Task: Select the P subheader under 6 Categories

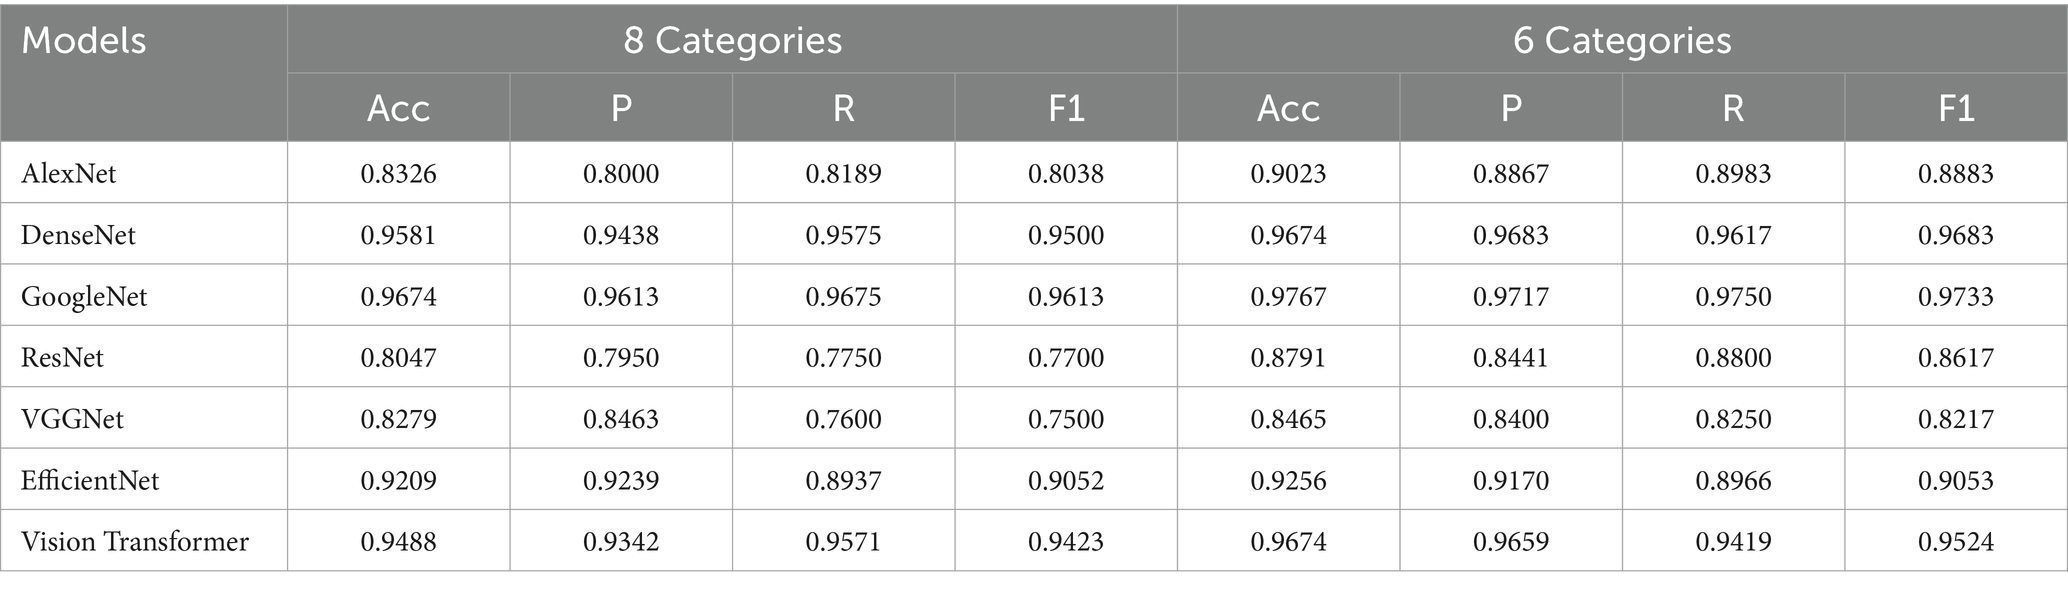Action: coord(1511,108)
